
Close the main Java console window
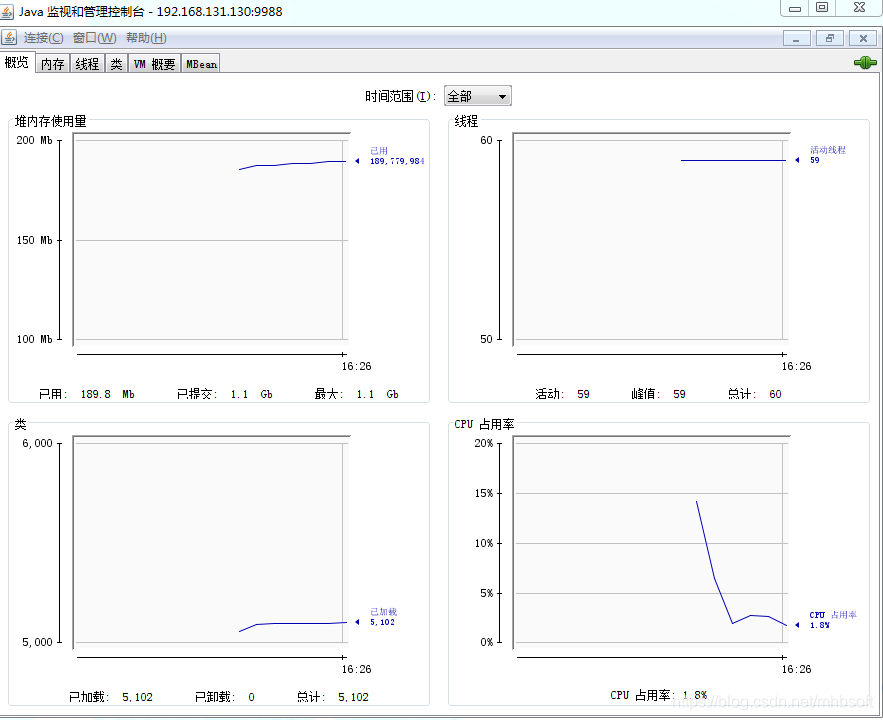[859, 8]
